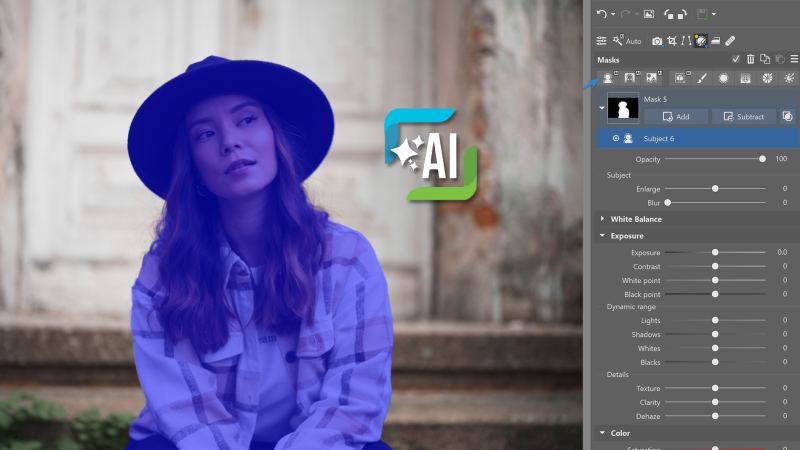Open the Undo history dropdown arrow
800x450 pixels.
click(613, 14)
